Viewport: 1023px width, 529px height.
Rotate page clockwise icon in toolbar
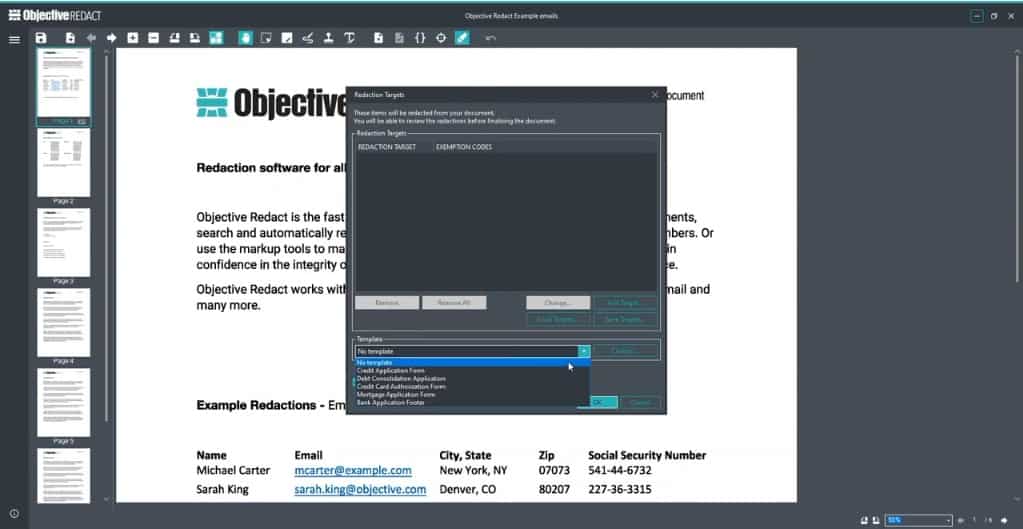point(194,38)
